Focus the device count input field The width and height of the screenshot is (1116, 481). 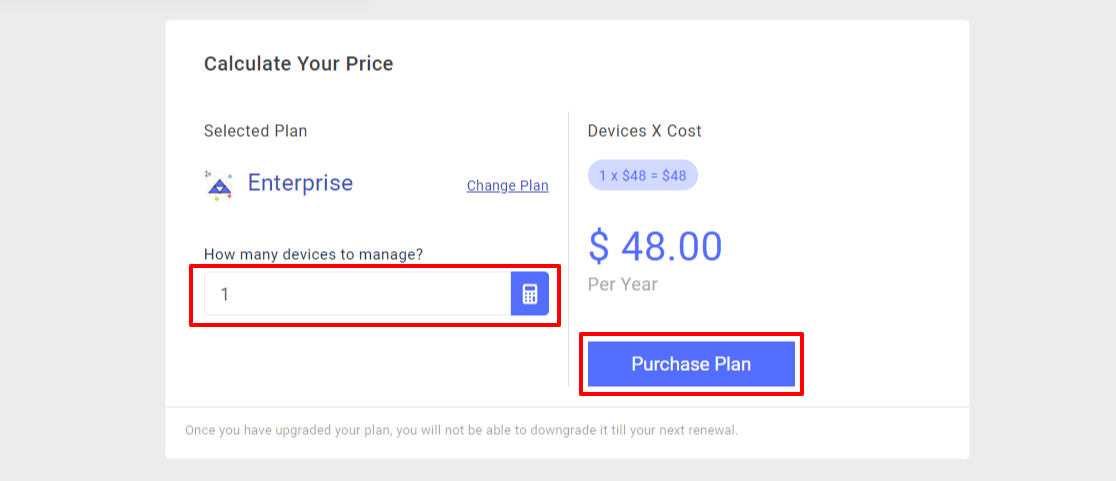[358, 294]
